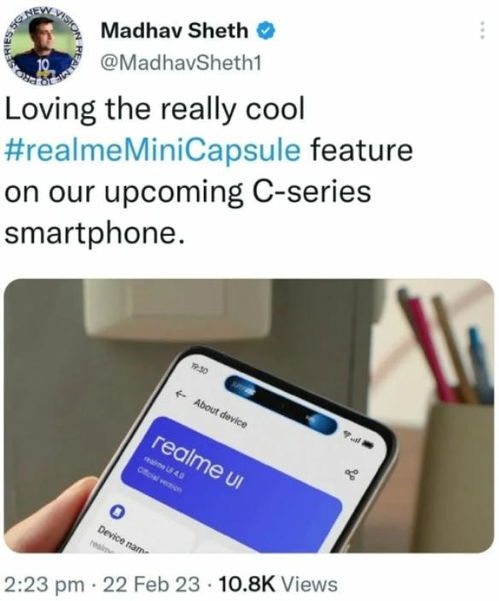Open the 10.8K Views count
The height and width of the screenshot is (601, 499).
click(x=277, y=585)
